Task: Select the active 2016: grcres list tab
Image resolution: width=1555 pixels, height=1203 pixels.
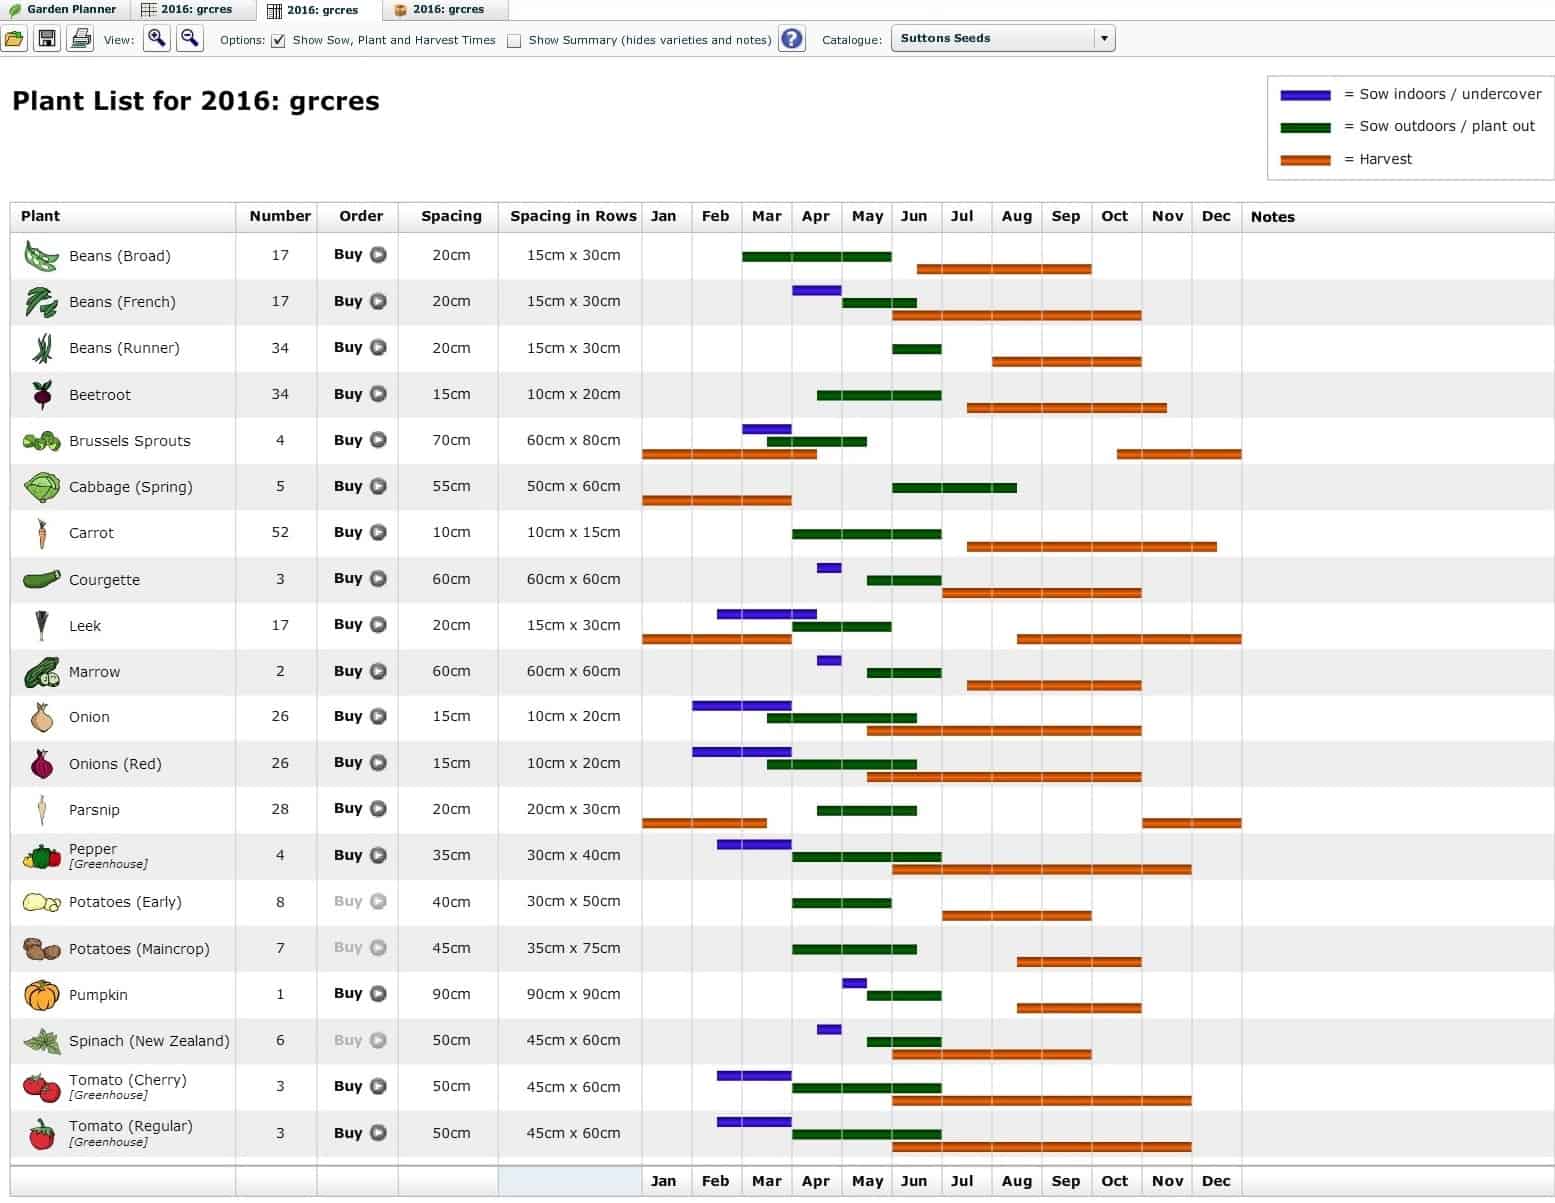Action: tap(319, 11)
